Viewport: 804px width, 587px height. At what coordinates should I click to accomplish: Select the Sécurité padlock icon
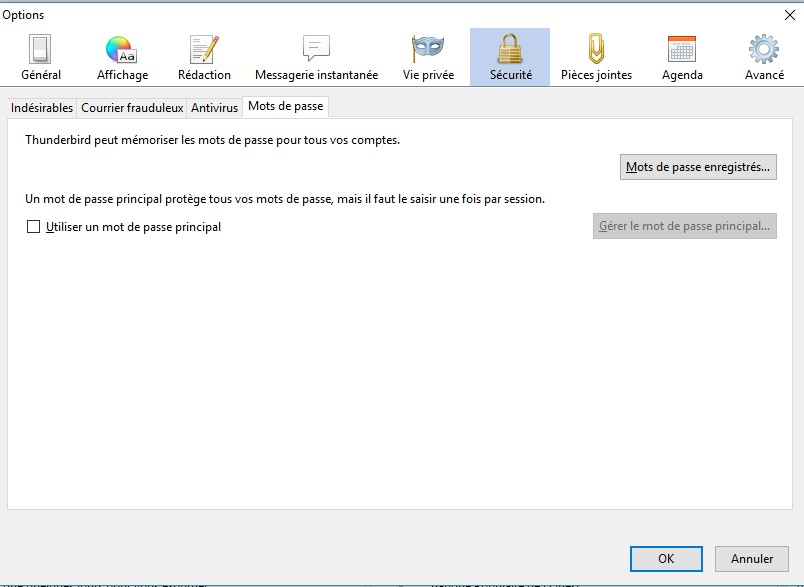[510, 53]
